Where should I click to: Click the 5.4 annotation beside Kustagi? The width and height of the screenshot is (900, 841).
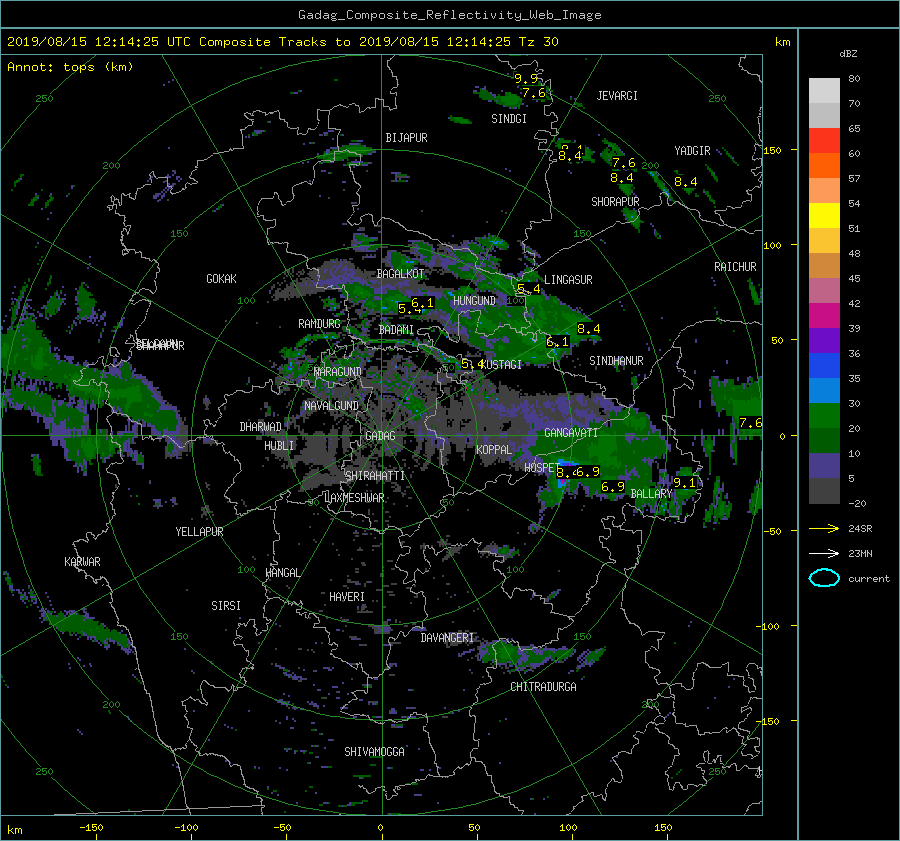tap(472, 364)
